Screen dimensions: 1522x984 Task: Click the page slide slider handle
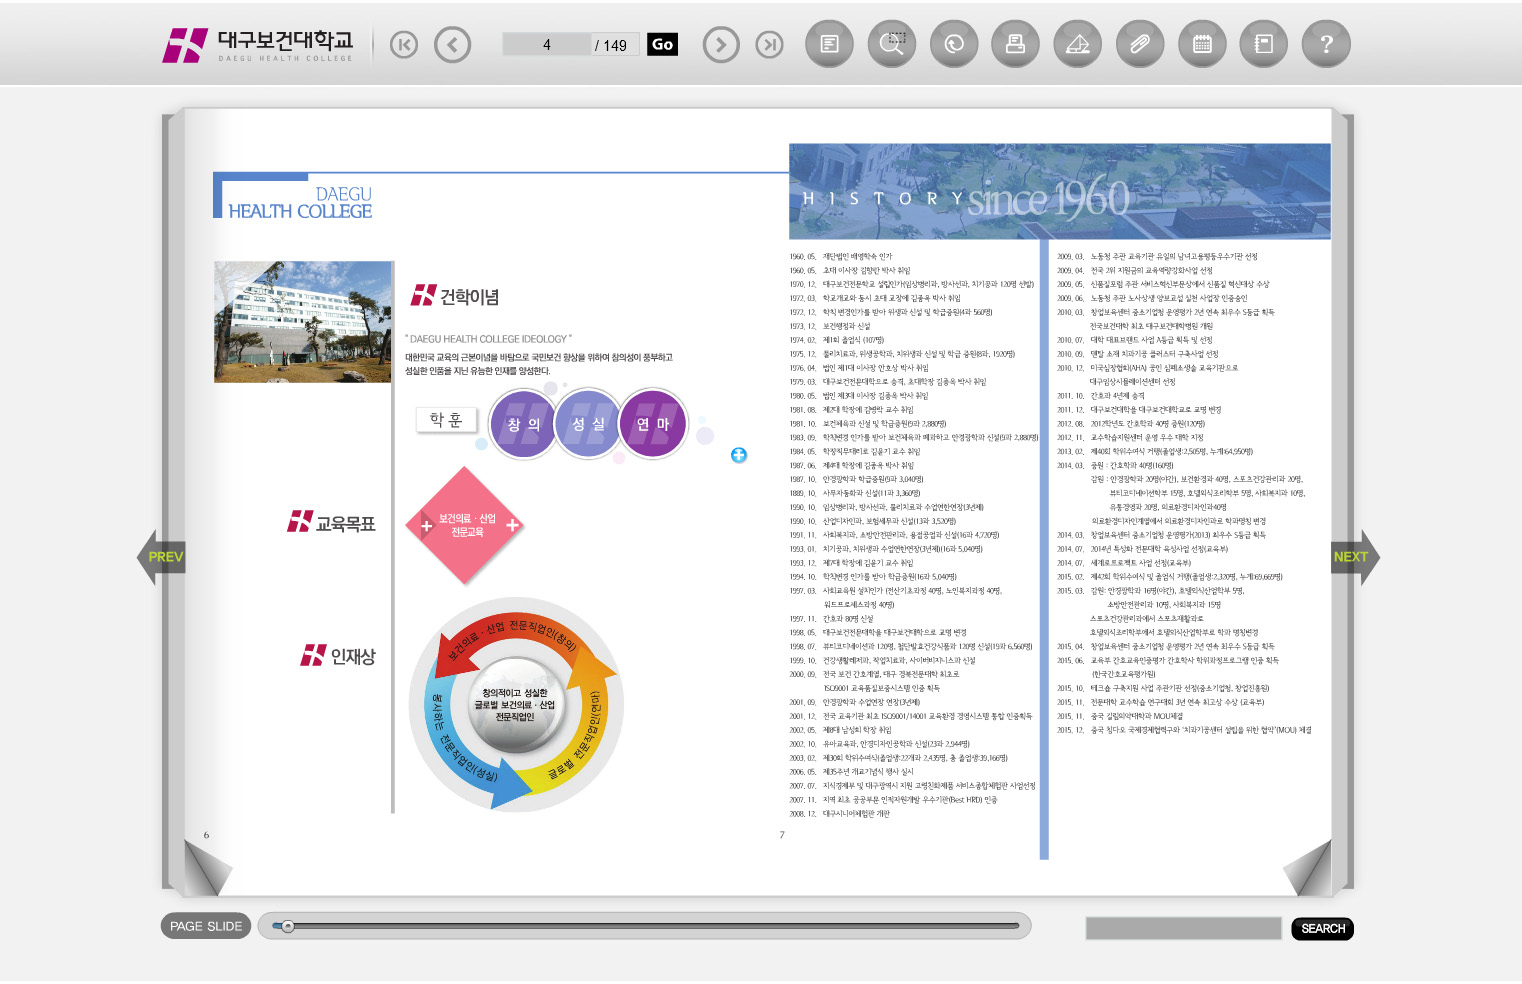click(x=287, y=926)
